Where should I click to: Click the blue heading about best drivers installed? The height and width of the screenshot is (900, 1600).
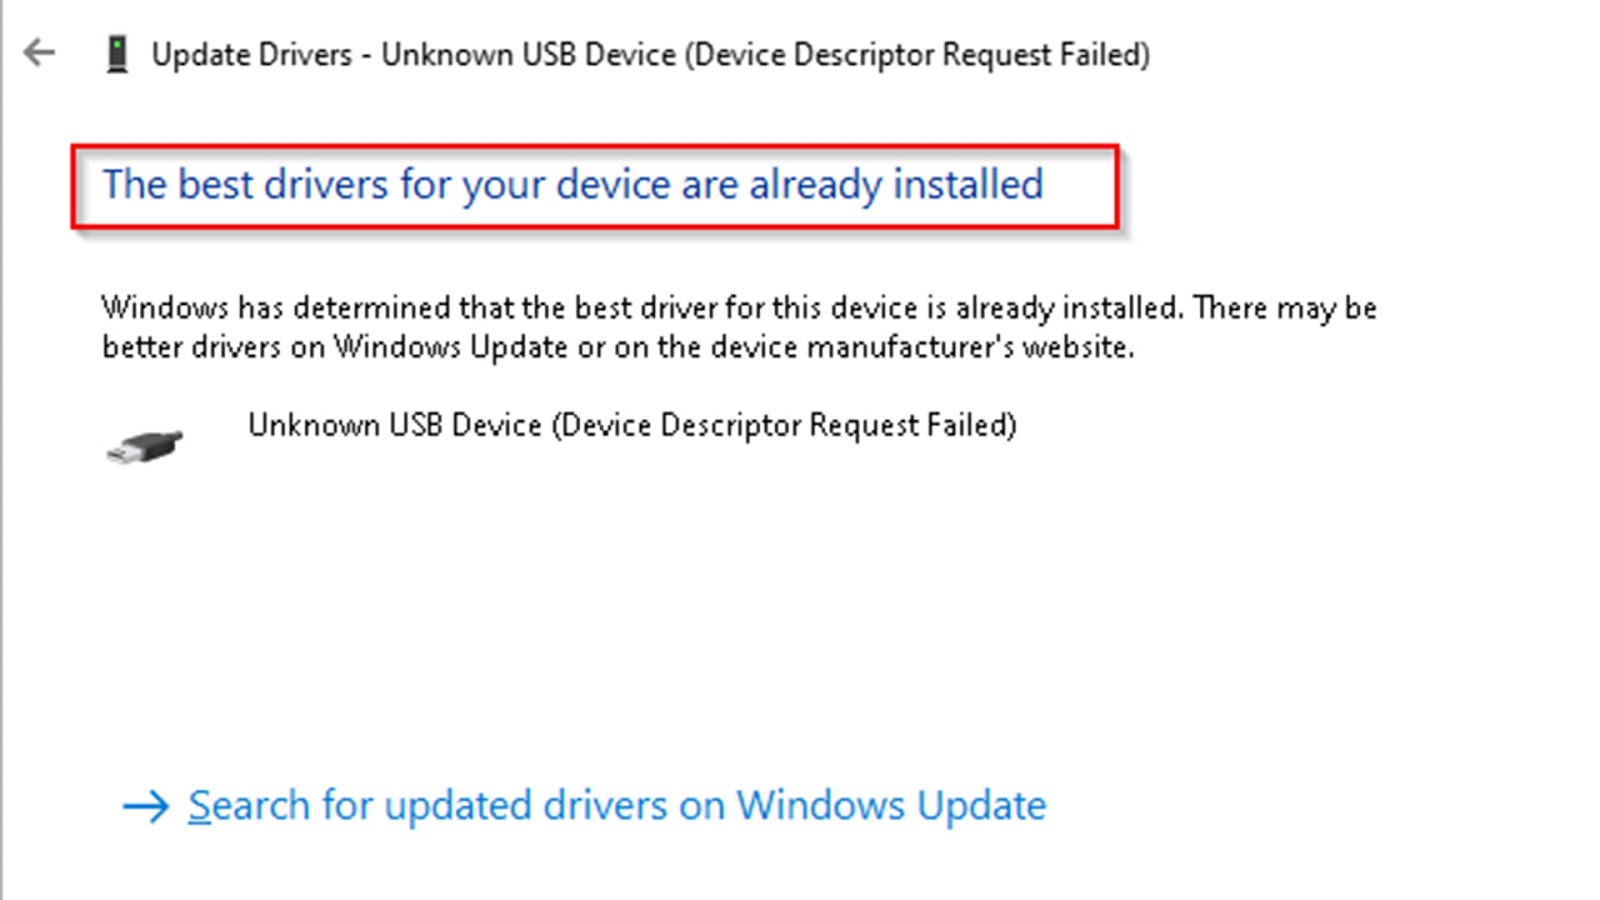(x=573, y=185)
